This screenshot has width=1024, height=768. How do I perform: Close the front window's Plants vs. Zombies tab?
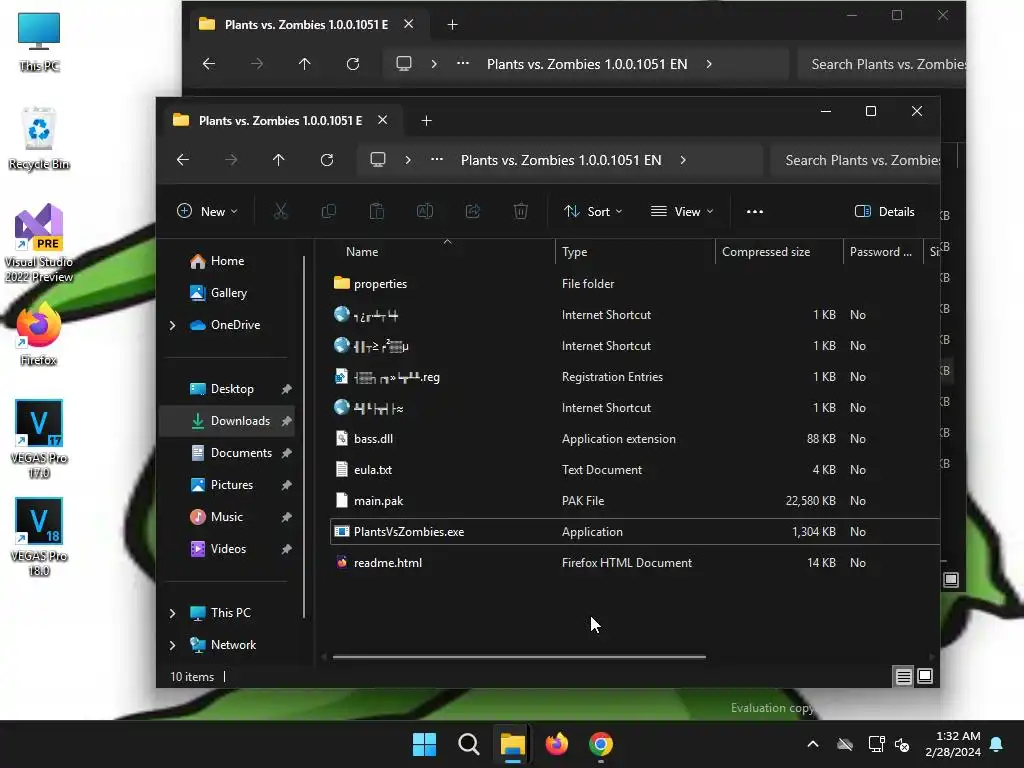pyautogui.click(x=383, y=120)
